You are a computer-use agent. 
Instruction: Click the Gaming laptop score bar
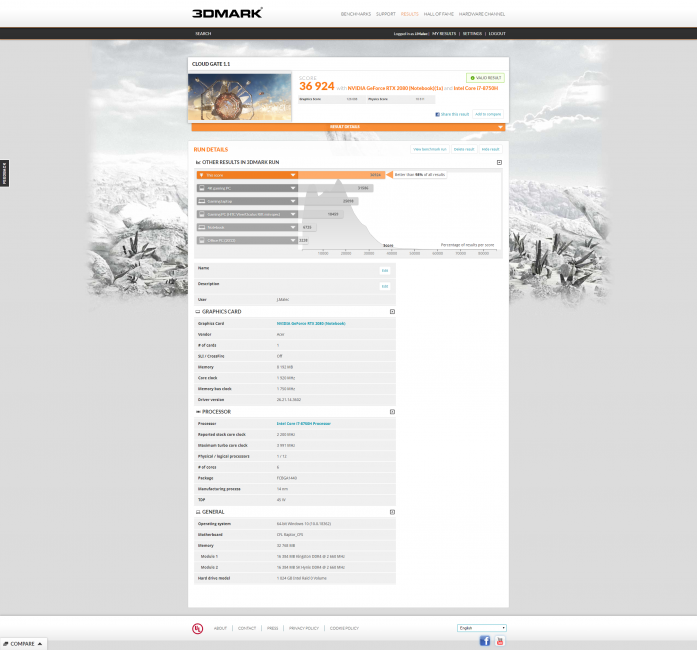[x=328, y=201]
